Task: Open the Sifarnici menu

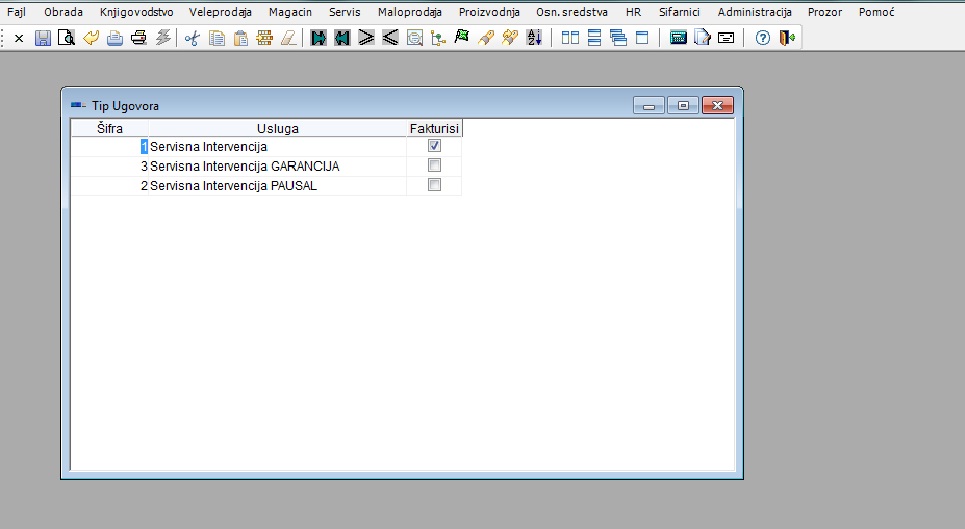Action: coord(679,12)
